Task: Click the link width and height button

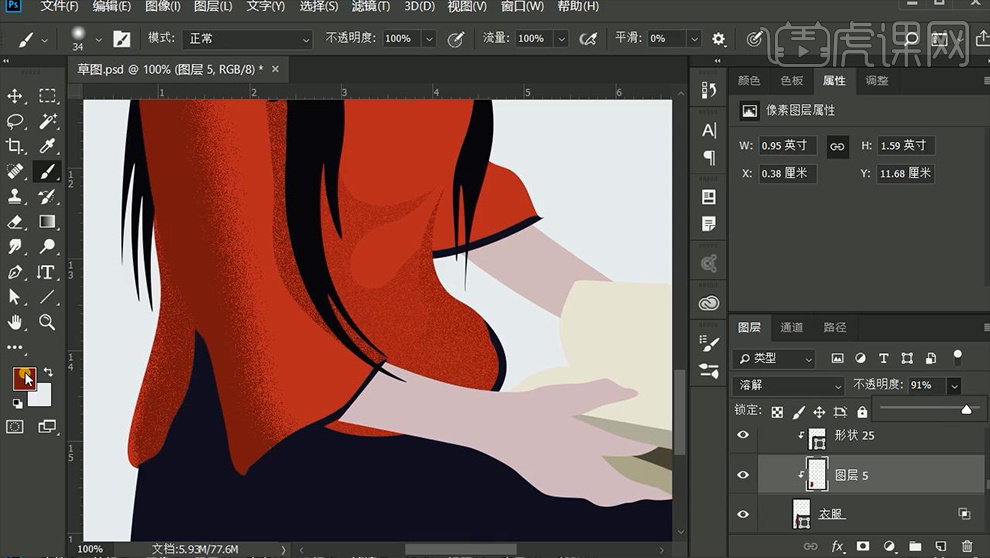Action: pos(837,146)
